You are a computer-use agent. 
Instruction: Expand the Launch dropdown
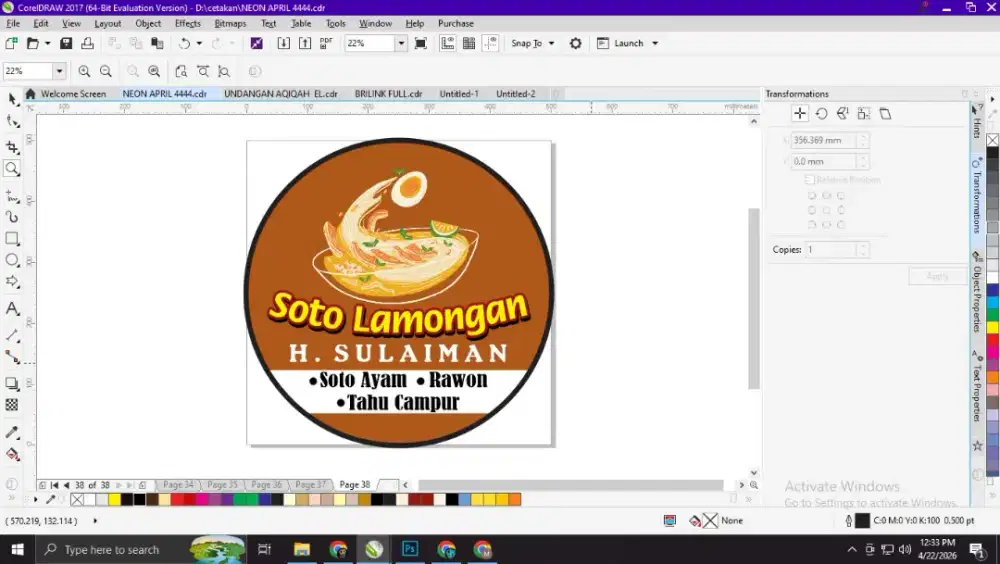[655, 43]
